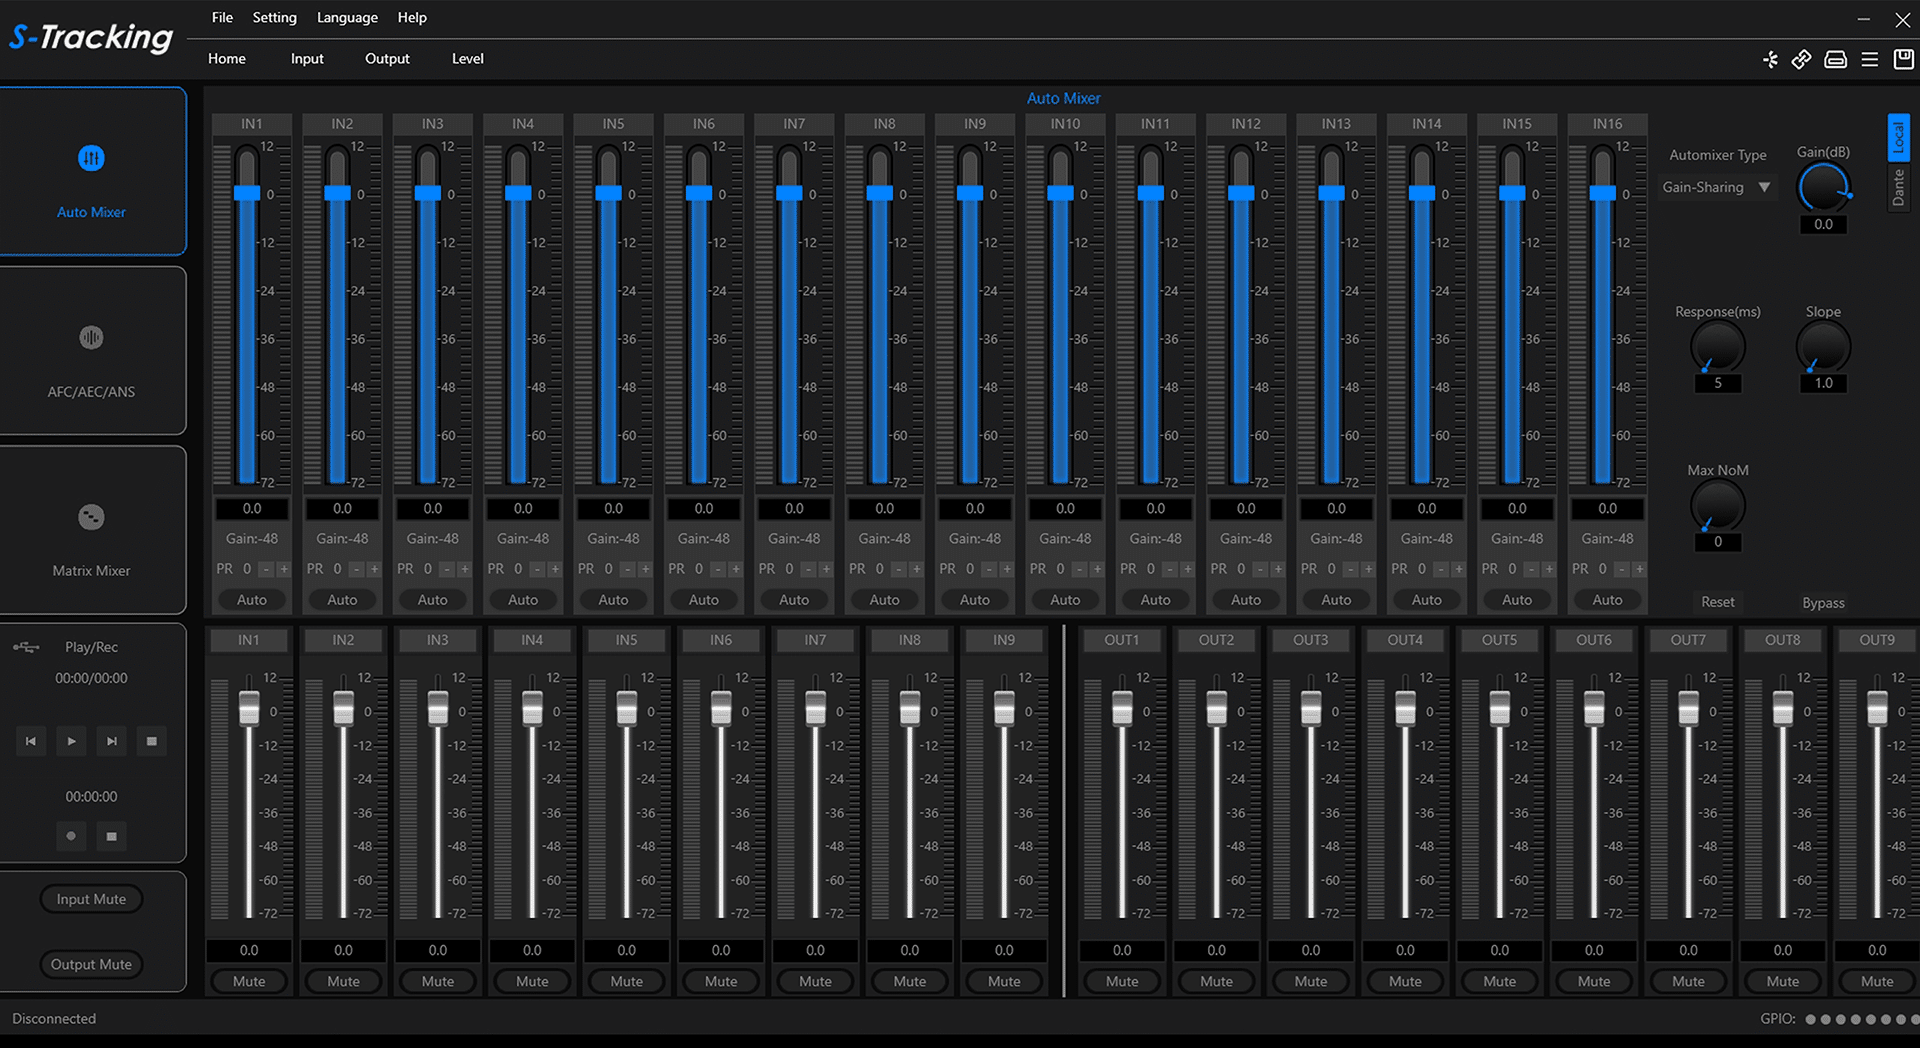Screen dimensions: 1920x1048
Task: Click the Bypass button
Action: [1822, 603]
